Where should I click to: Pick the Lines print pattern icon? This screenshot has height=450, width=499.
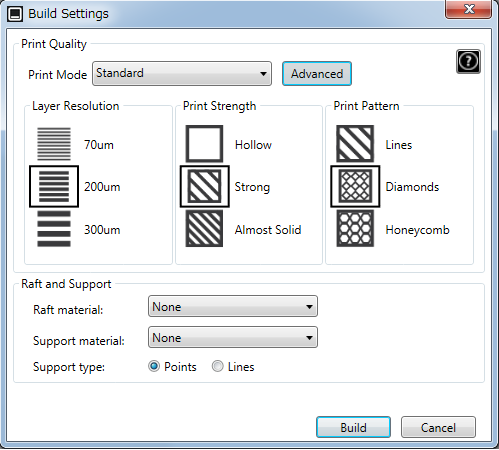tap(355, 144)
